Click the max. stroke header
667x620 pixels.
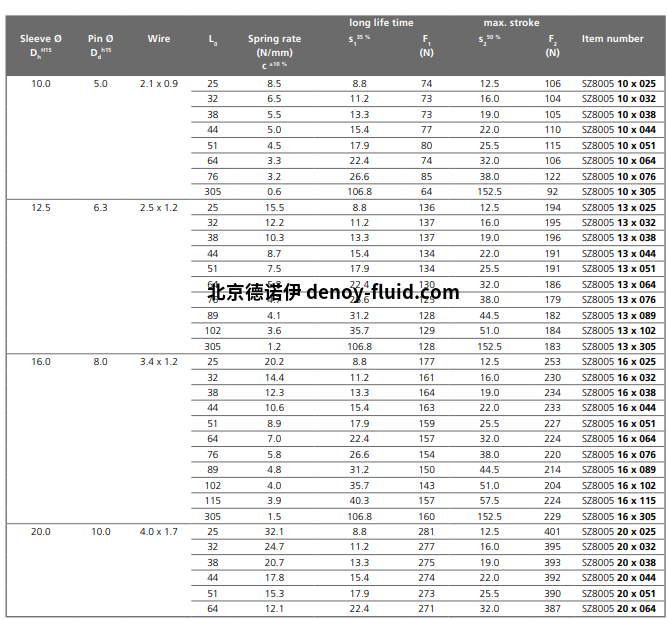(x=511, y=22)
